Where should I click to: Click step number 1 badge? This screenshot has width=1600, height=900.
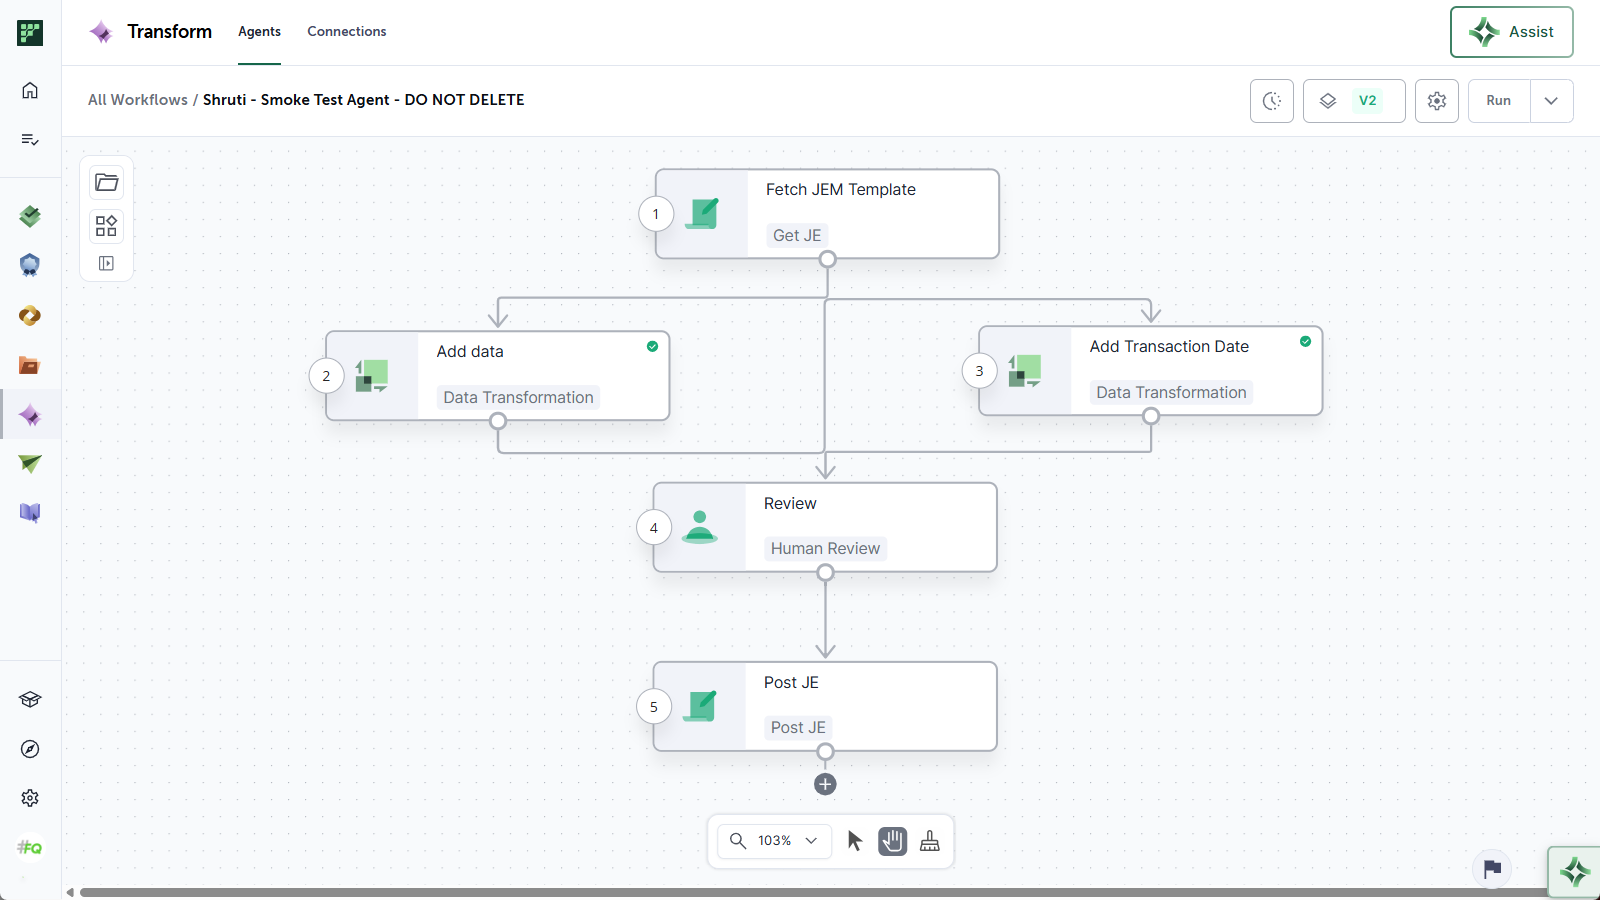(656, 214)
